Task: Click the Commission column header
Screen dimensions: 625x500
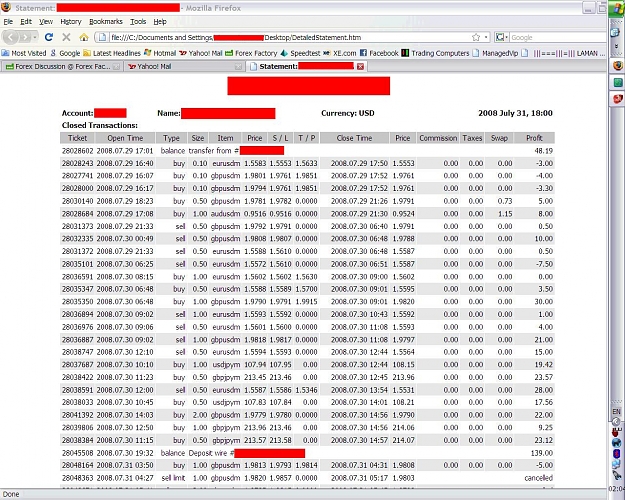Action: tap(438, 138)
